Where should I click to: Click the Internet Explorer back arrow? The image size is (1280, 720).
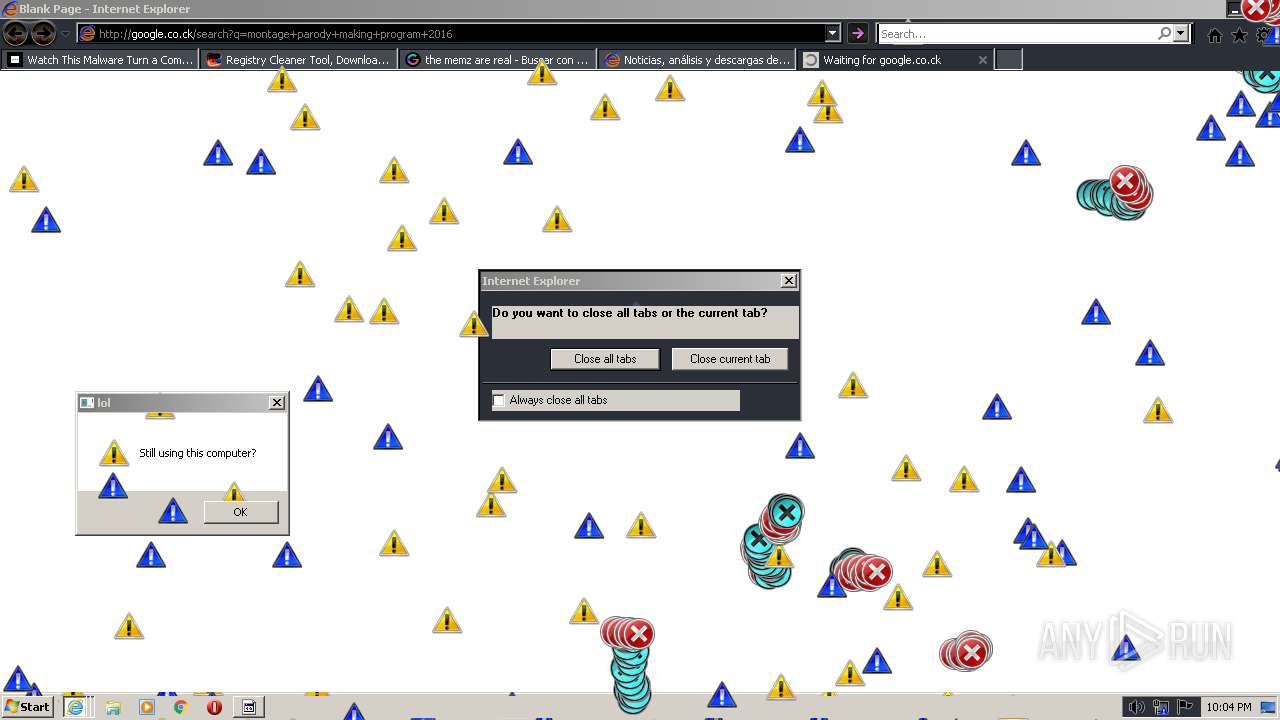click(16, 34)
